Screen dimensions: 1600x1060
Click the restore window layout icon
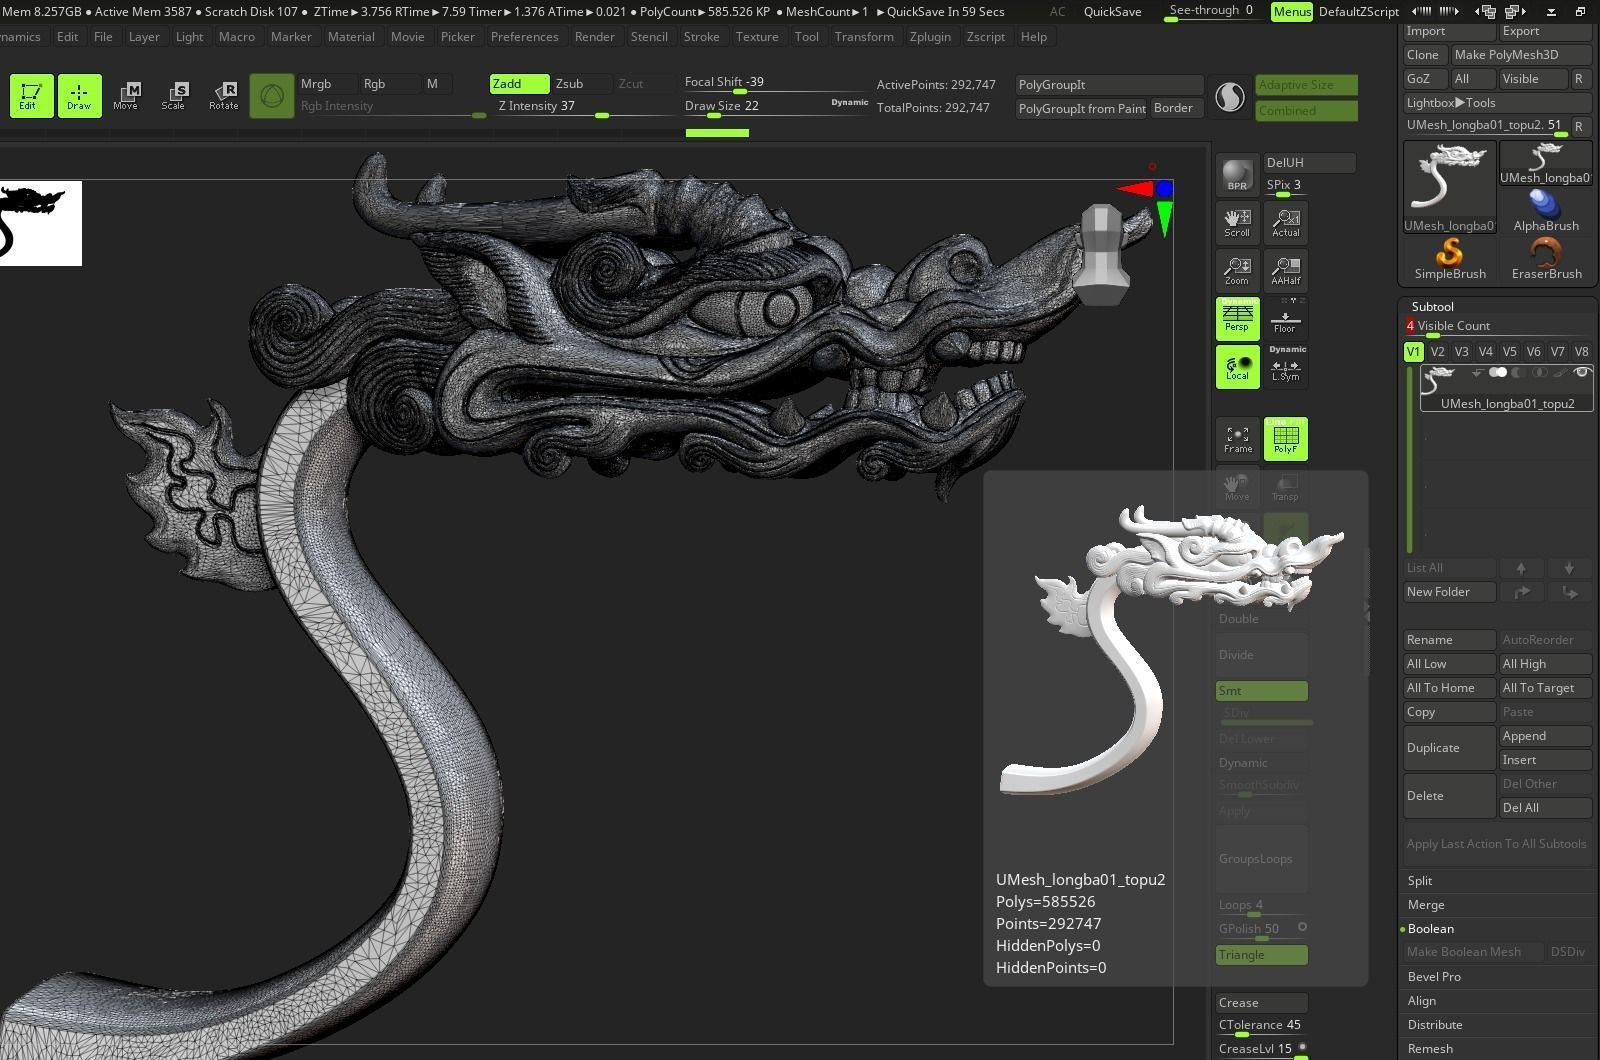(1581, 11)
